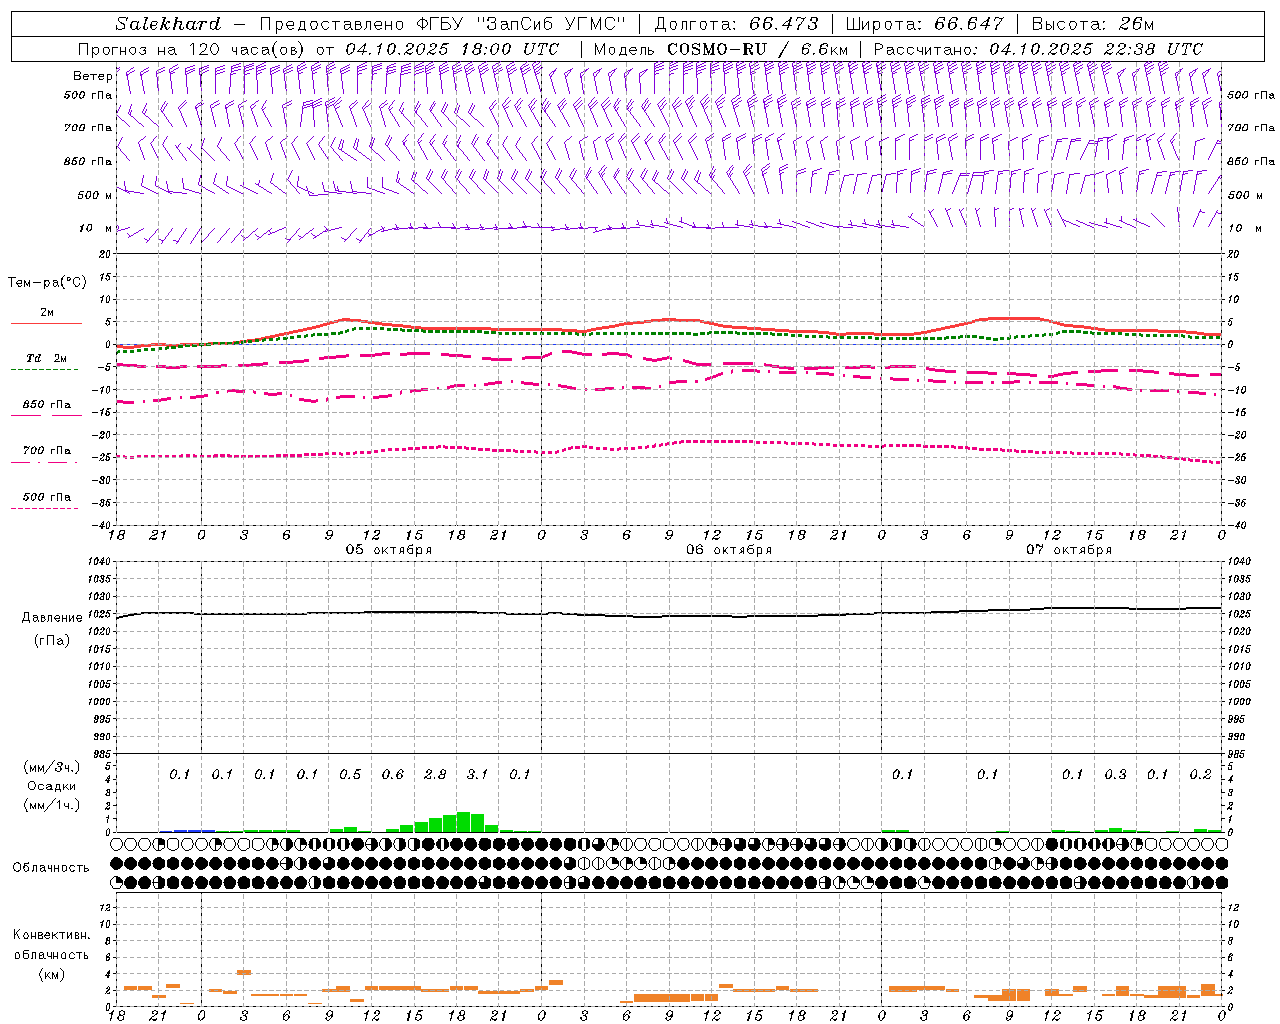The image size is (1280, 1024).
Task: Click the precipitation value "0.6"
Action: (392, 775)
